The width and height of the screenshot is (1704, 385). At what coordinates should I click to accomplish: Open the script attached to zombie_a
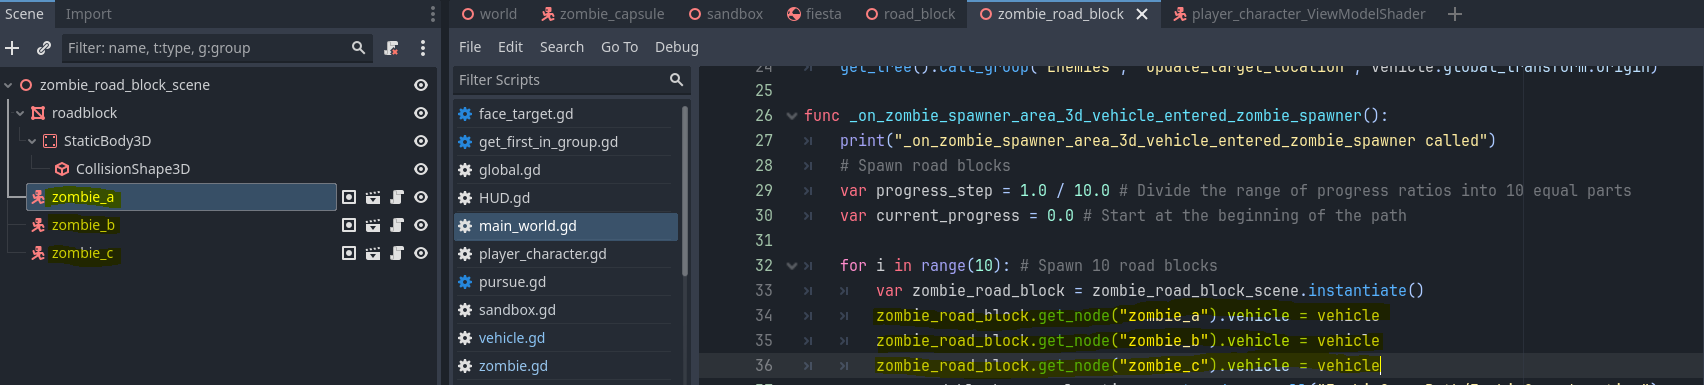point(397,198)
